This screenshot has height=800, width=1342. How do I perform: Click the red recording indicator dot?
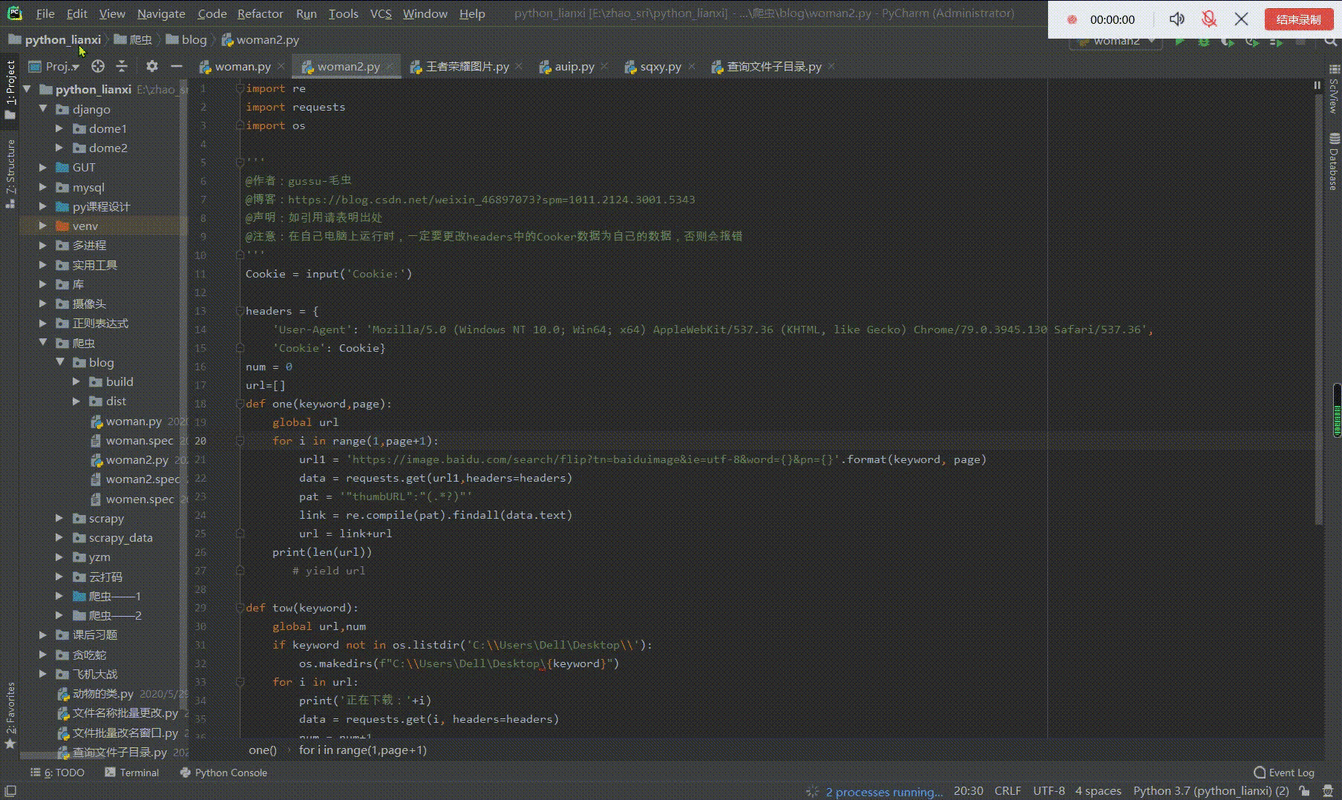[1072, 20]
